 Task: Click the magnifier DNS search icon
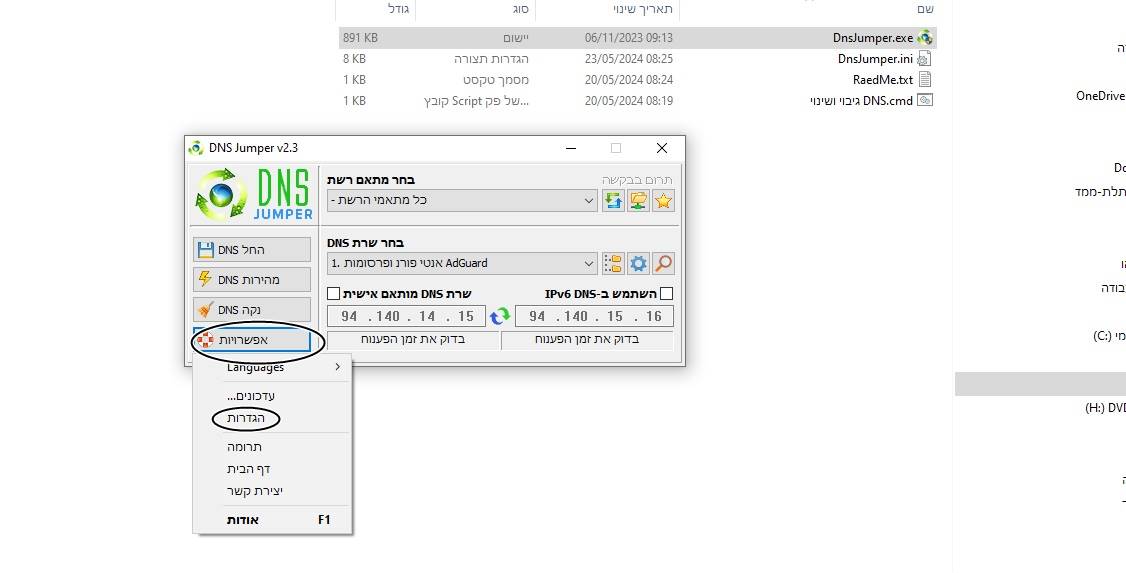[663, 264]
